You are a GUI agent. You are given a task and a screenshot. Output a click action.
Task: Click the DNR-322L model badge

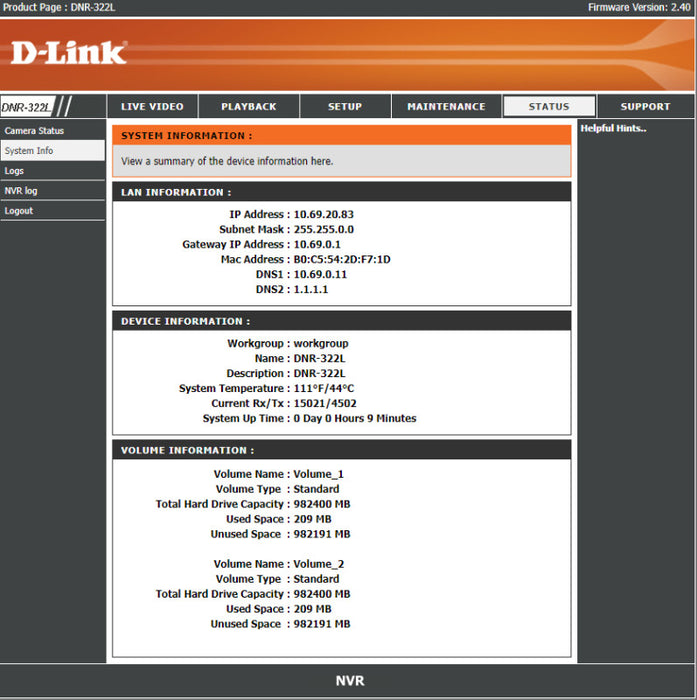(x=27, y=107)
